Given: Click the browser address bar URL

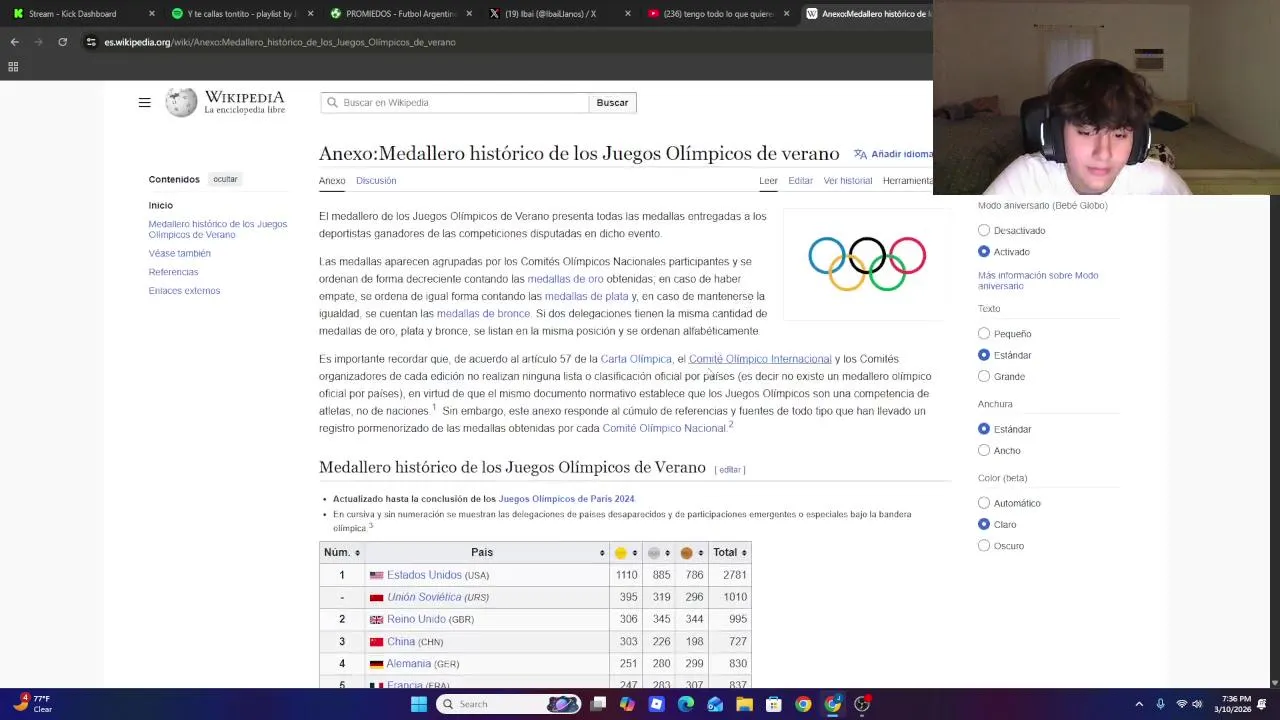Looking at the screenshot, I should (280, 42).
